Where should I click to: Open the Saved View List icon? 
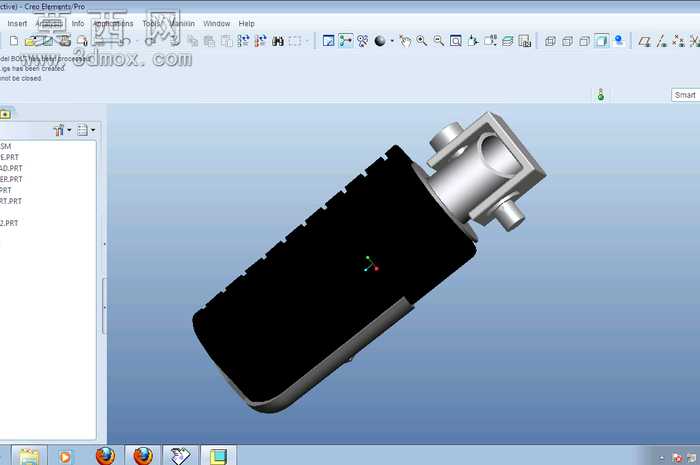[x=490, y=41]
